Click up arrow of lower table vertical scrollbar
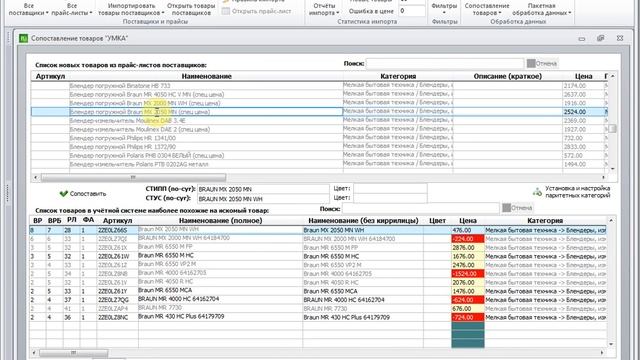The height and width of the screenshot is (360, 640). click(x=611, y=220)
